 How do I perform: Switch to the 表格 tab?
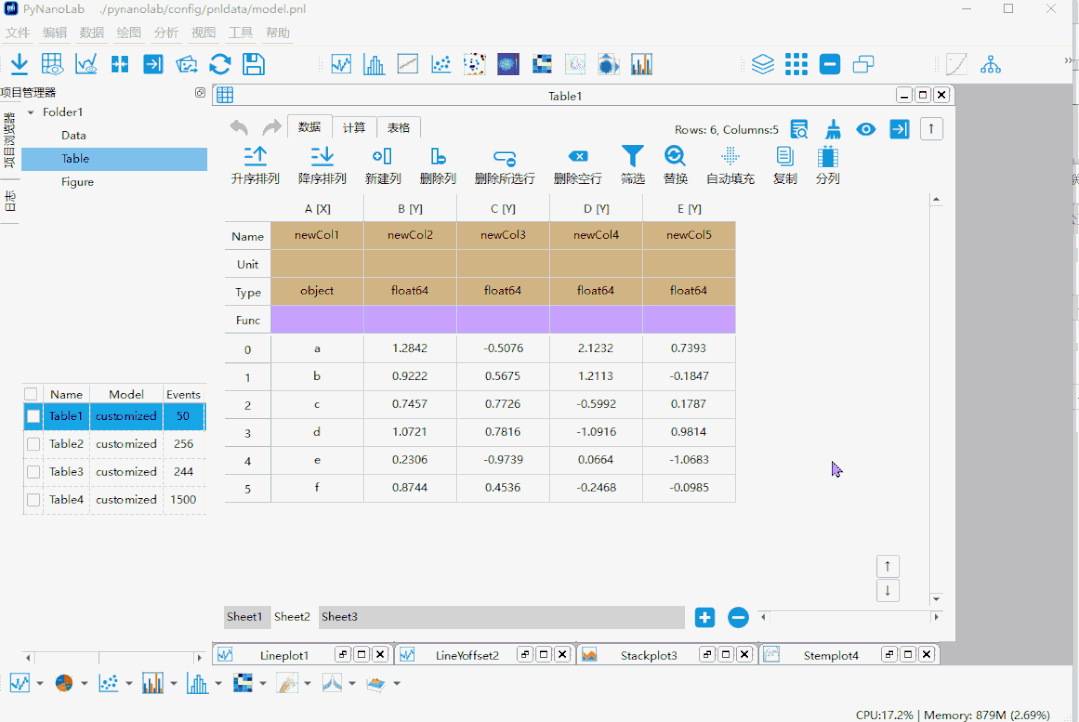(x=398, y=127)
